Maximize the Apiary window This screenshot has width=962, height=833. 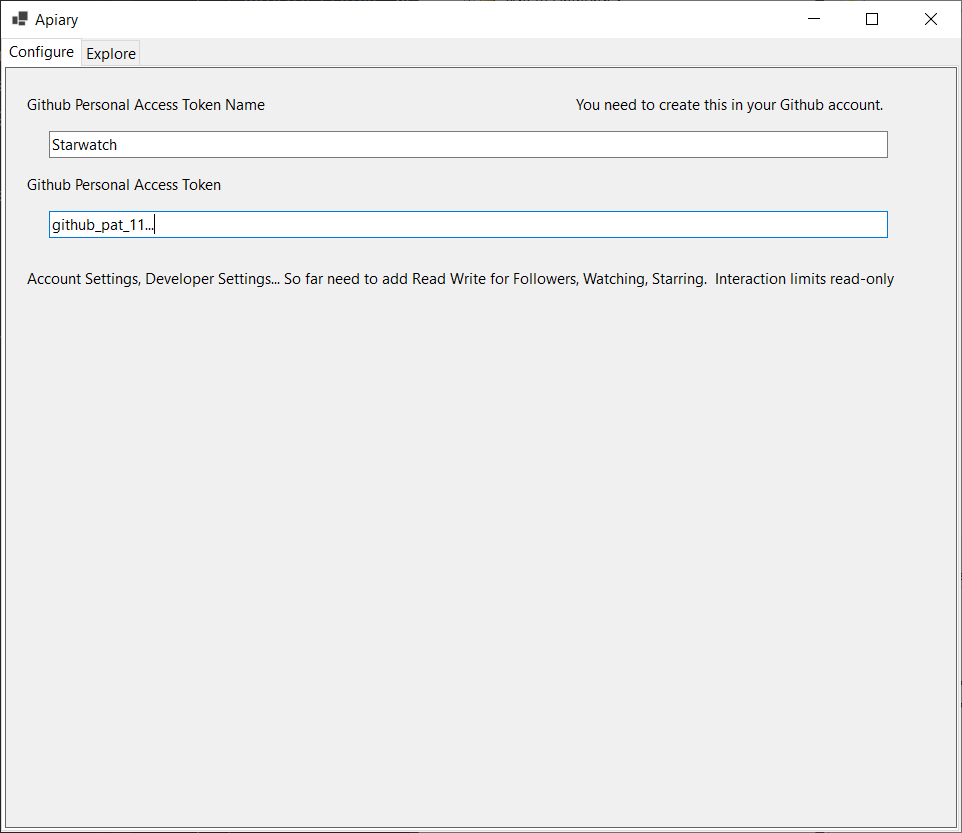pyautogui.click(x=871, y=19)
